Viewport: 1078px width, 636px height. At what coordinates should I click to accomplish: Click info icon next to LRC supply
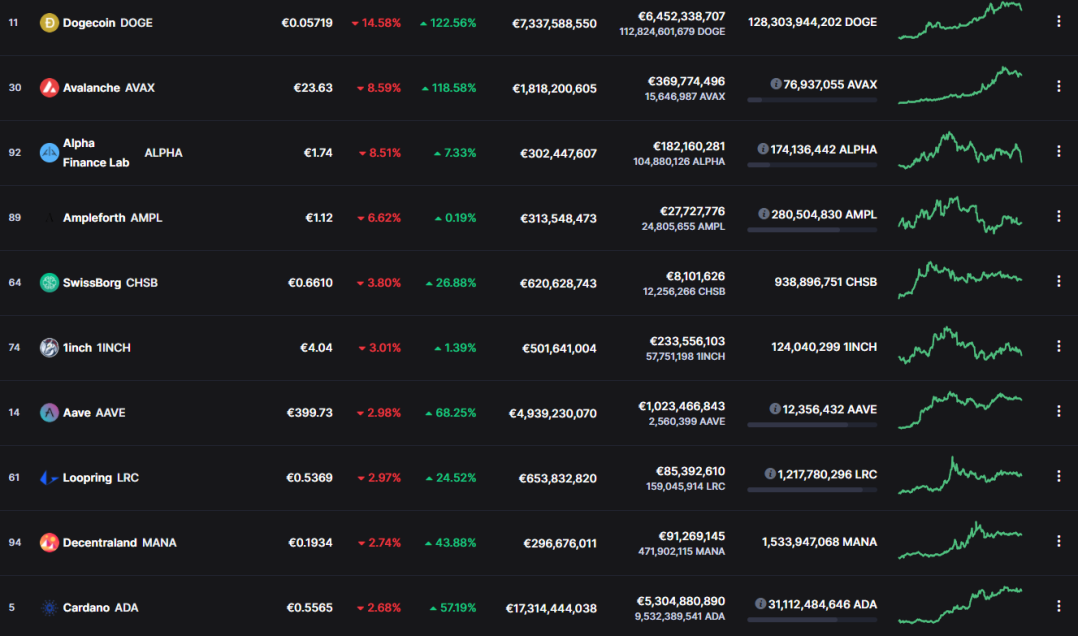pyautogui.click(x=770, y=474)
